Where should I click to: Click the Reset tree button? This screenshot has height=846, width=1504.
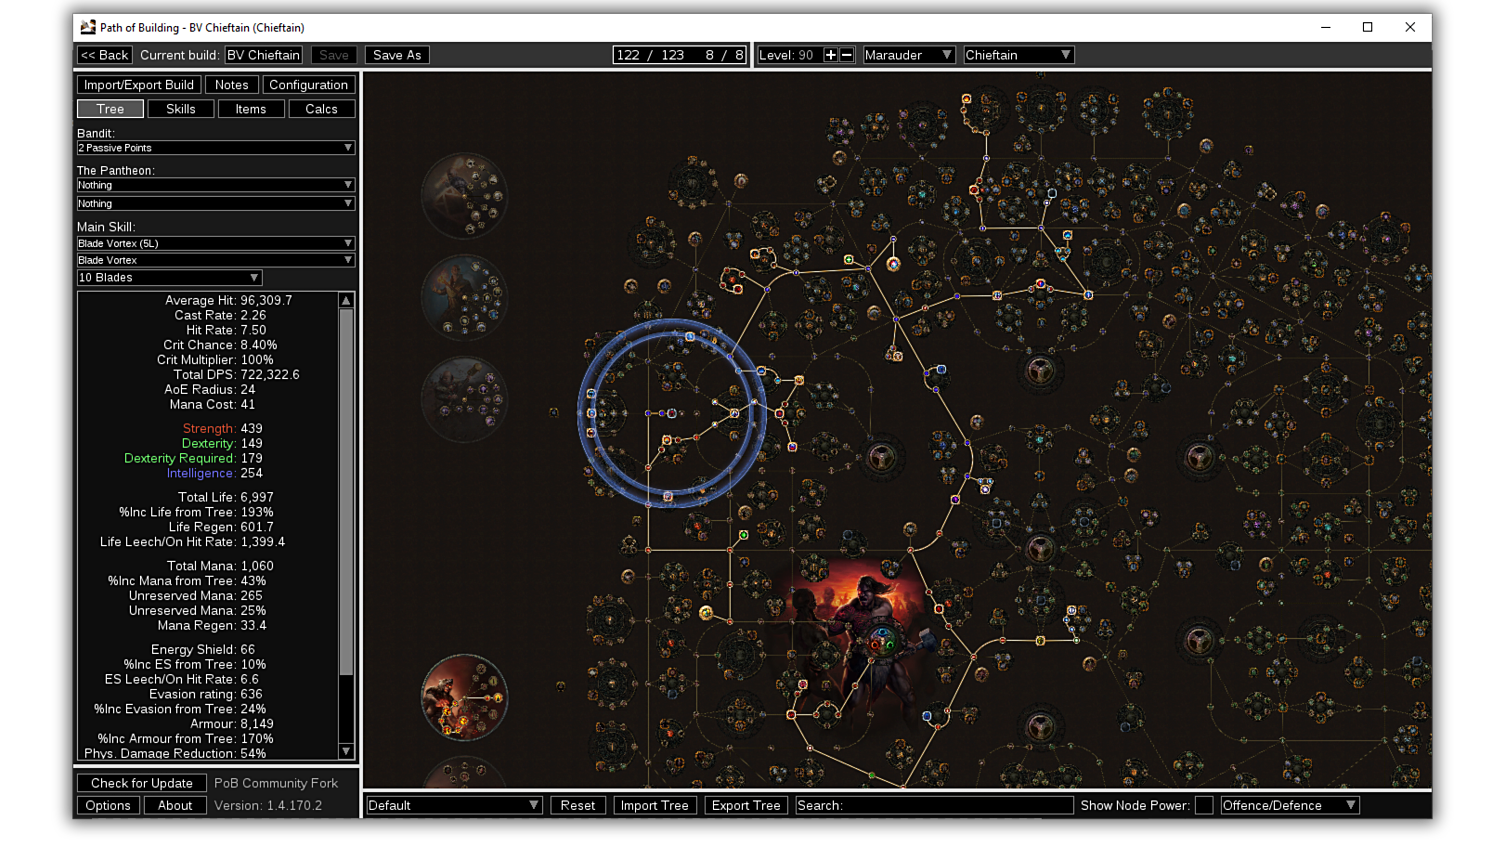pos(578,805)
